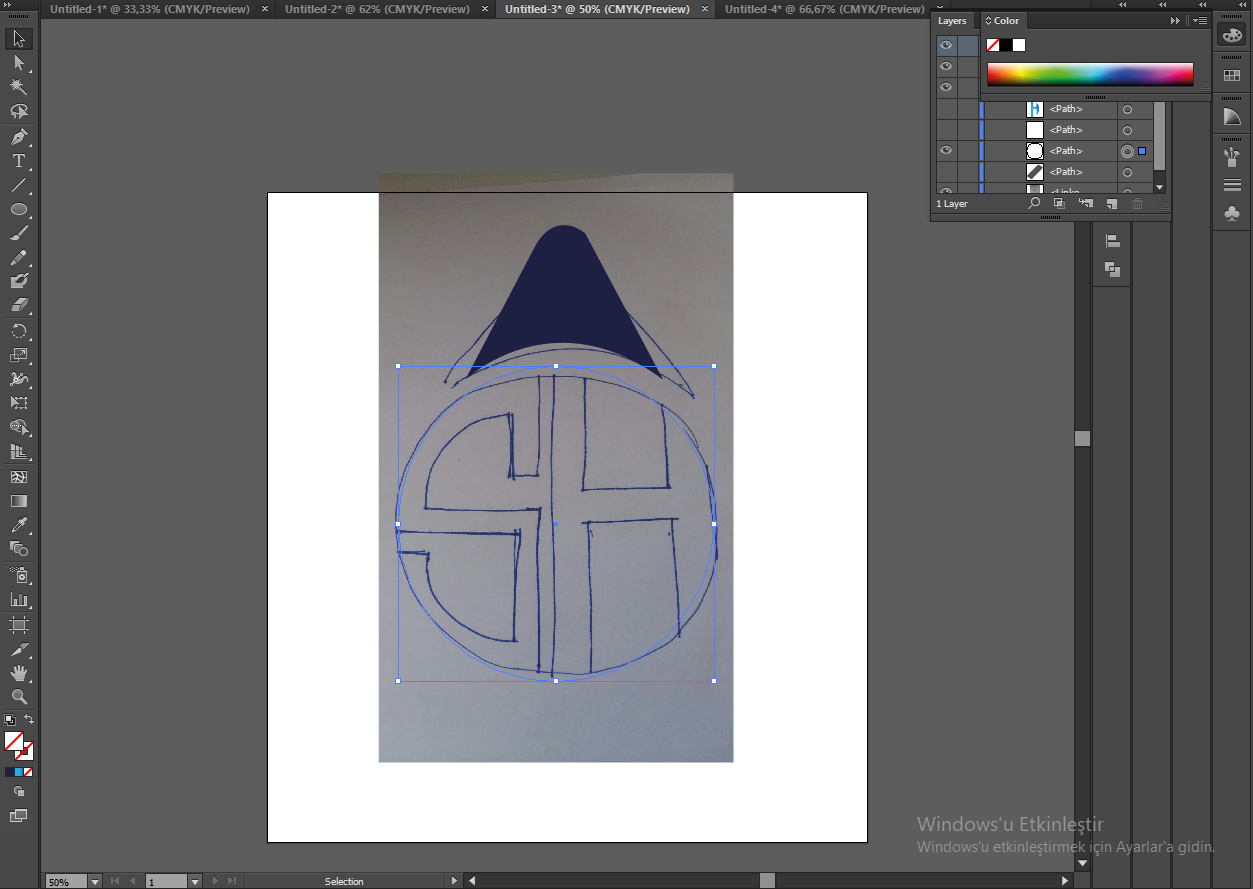Select the Mesh tool
1253x889 pixels.
coord(19,477)
